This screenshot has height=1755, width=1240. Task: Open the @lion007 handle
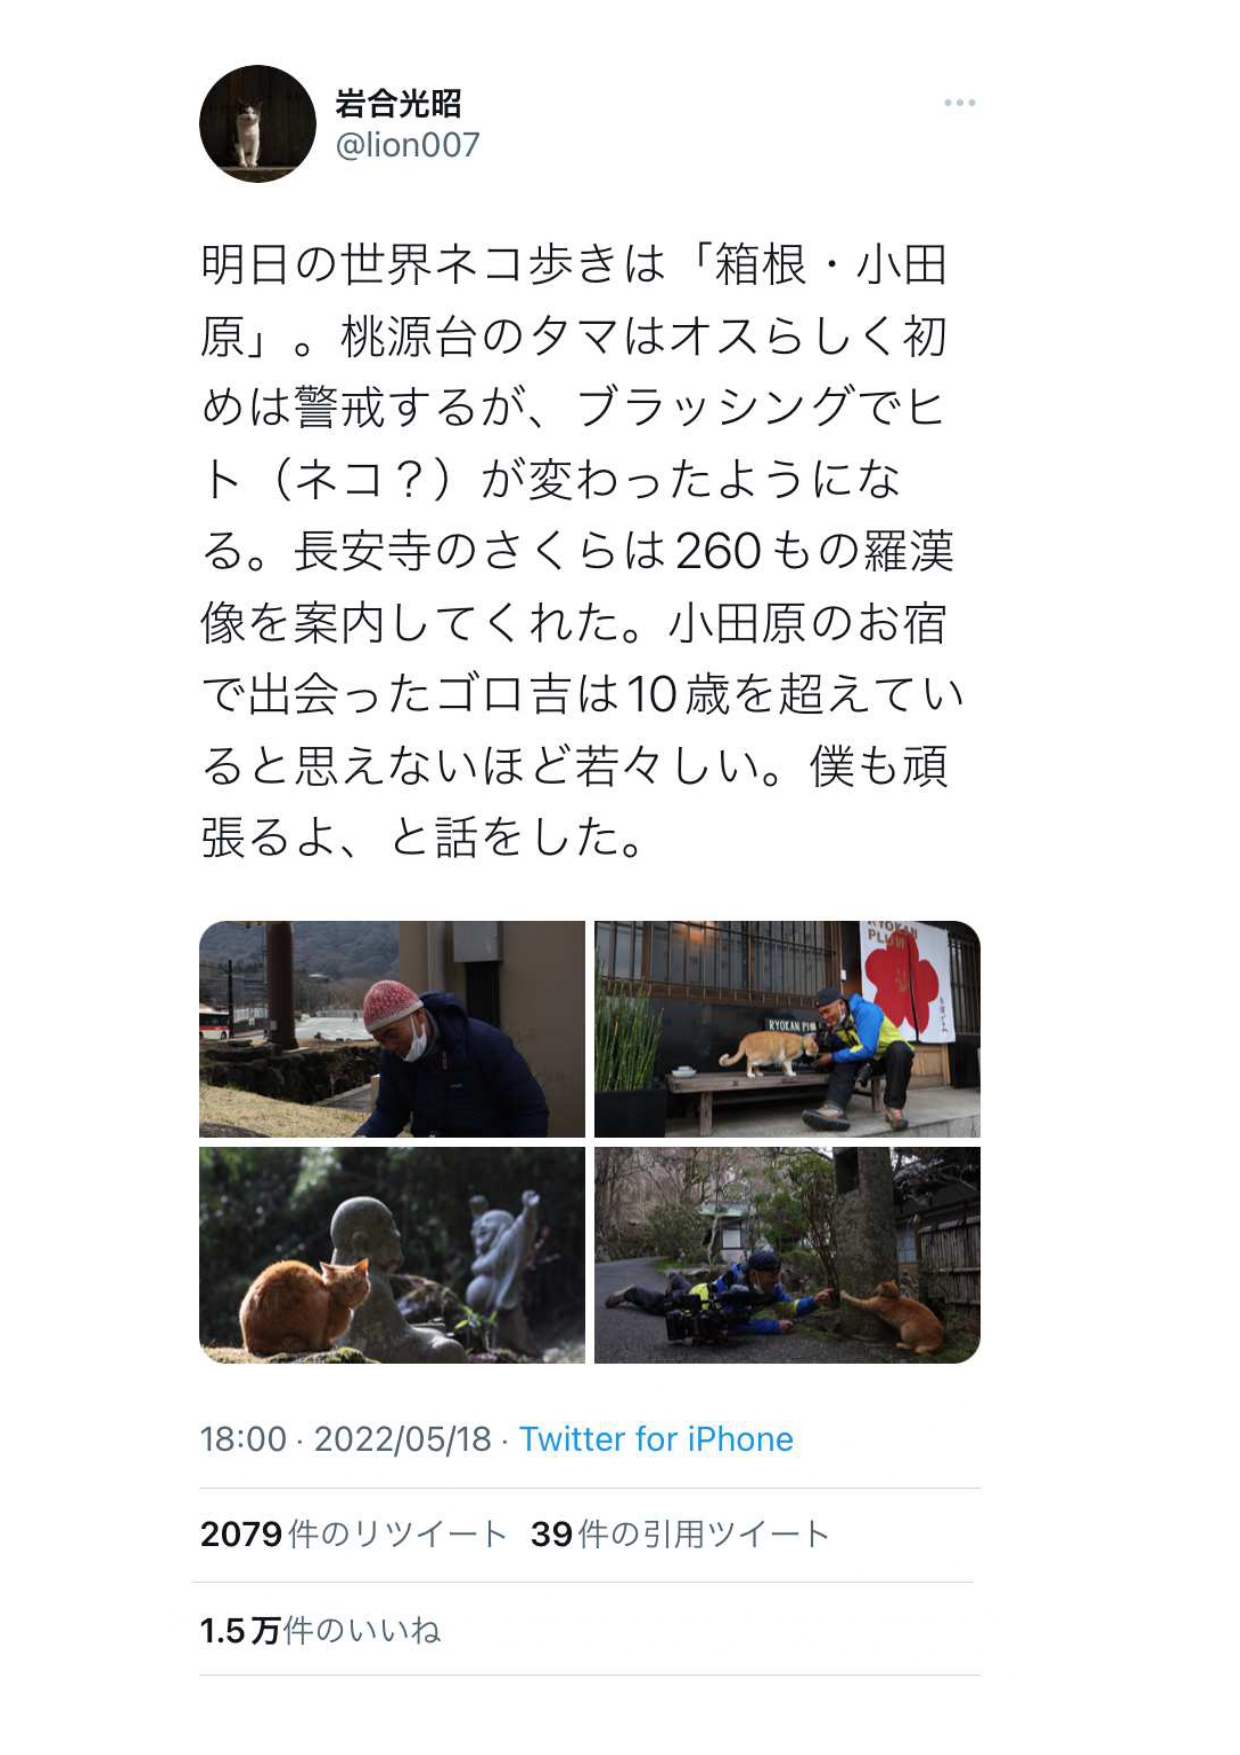click(x=407, y=146)
